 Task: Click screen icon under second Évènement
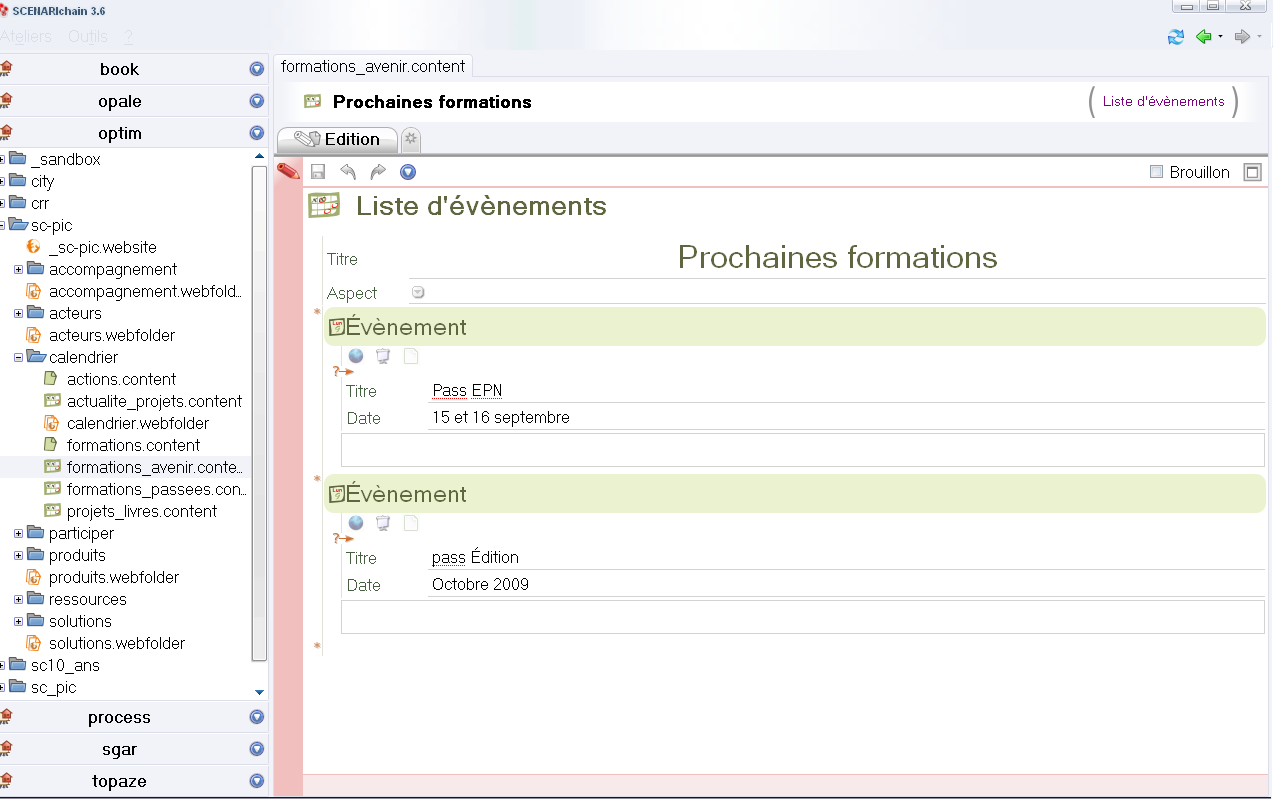coord(383,522)
